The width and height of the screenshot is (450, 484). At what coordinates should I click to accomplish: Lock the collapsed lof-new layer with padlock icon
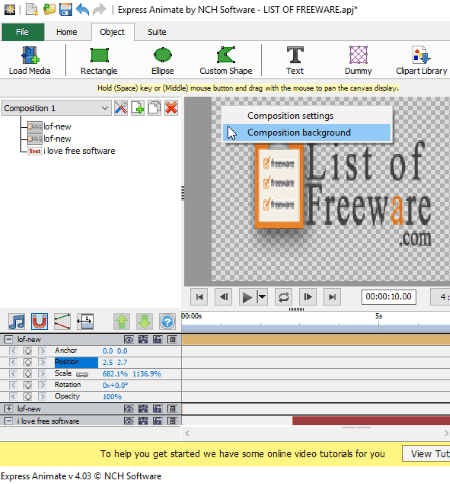point(157,409)
